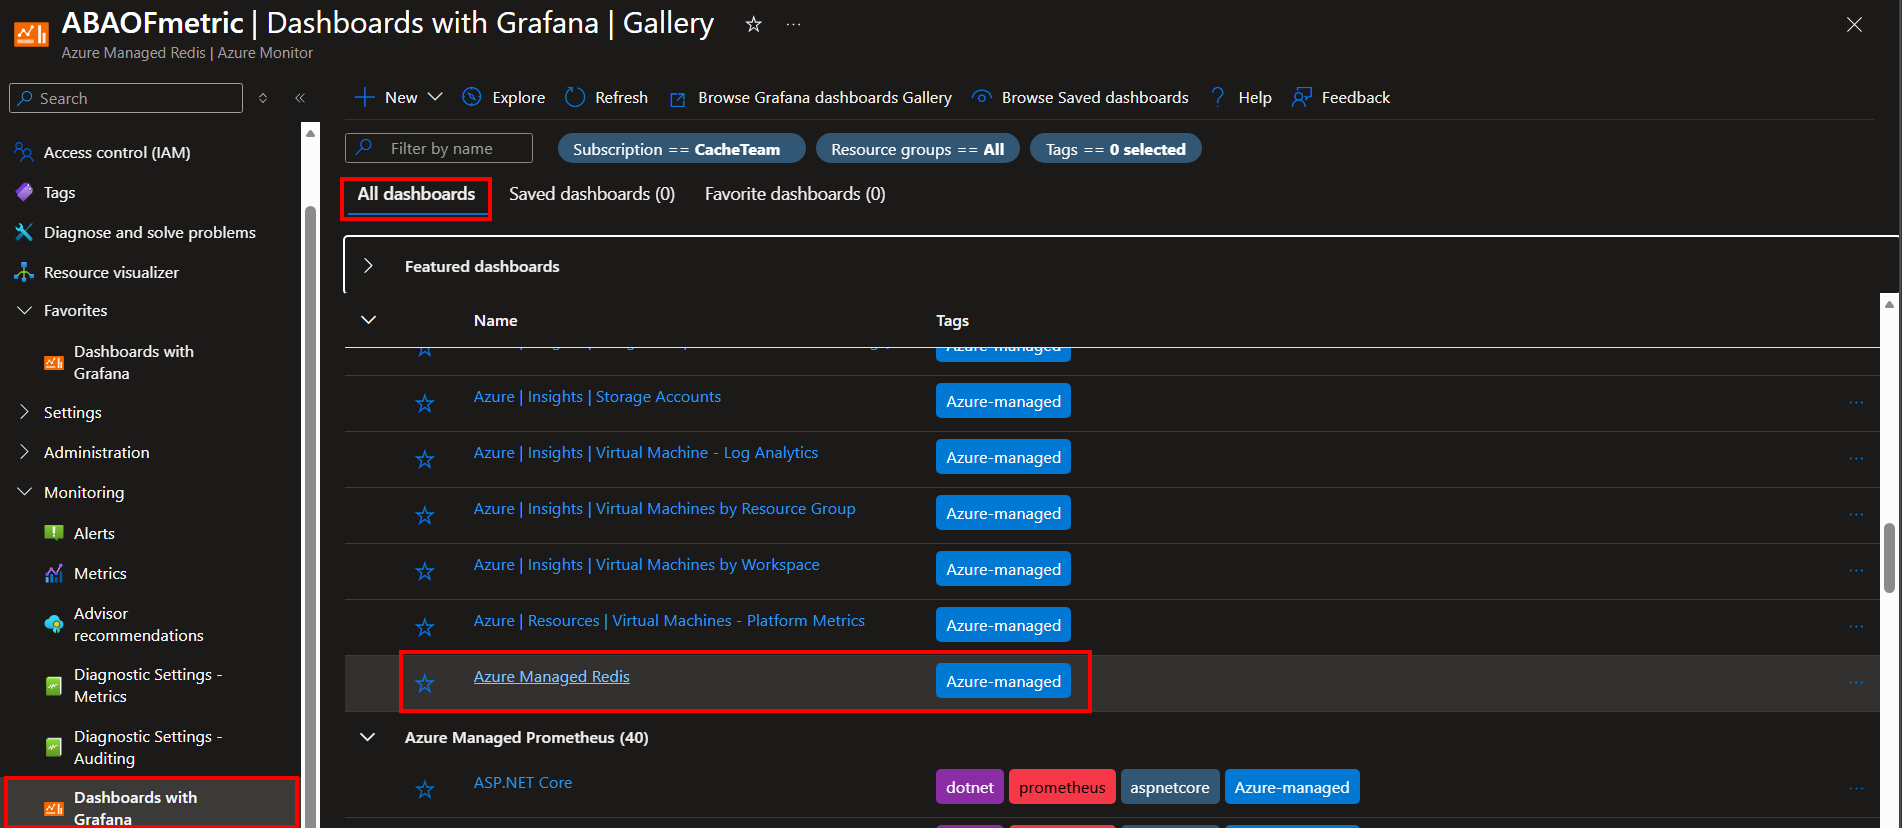The height and width of the screenshot is (828, 1902).
Task: Switch to Favorite dashboards (0) tab
Action: (x=795, y=194)
